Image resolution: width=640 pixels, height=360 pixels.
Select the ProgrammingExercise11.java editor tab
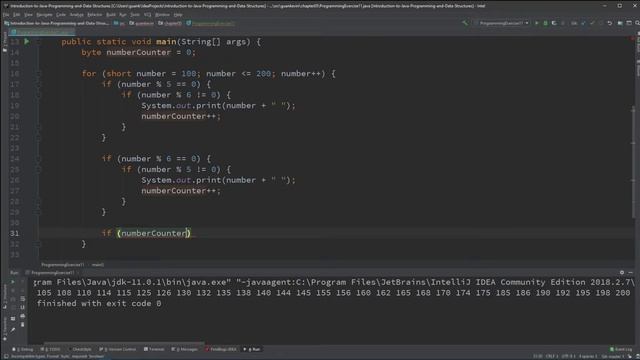tap(43, 32)
